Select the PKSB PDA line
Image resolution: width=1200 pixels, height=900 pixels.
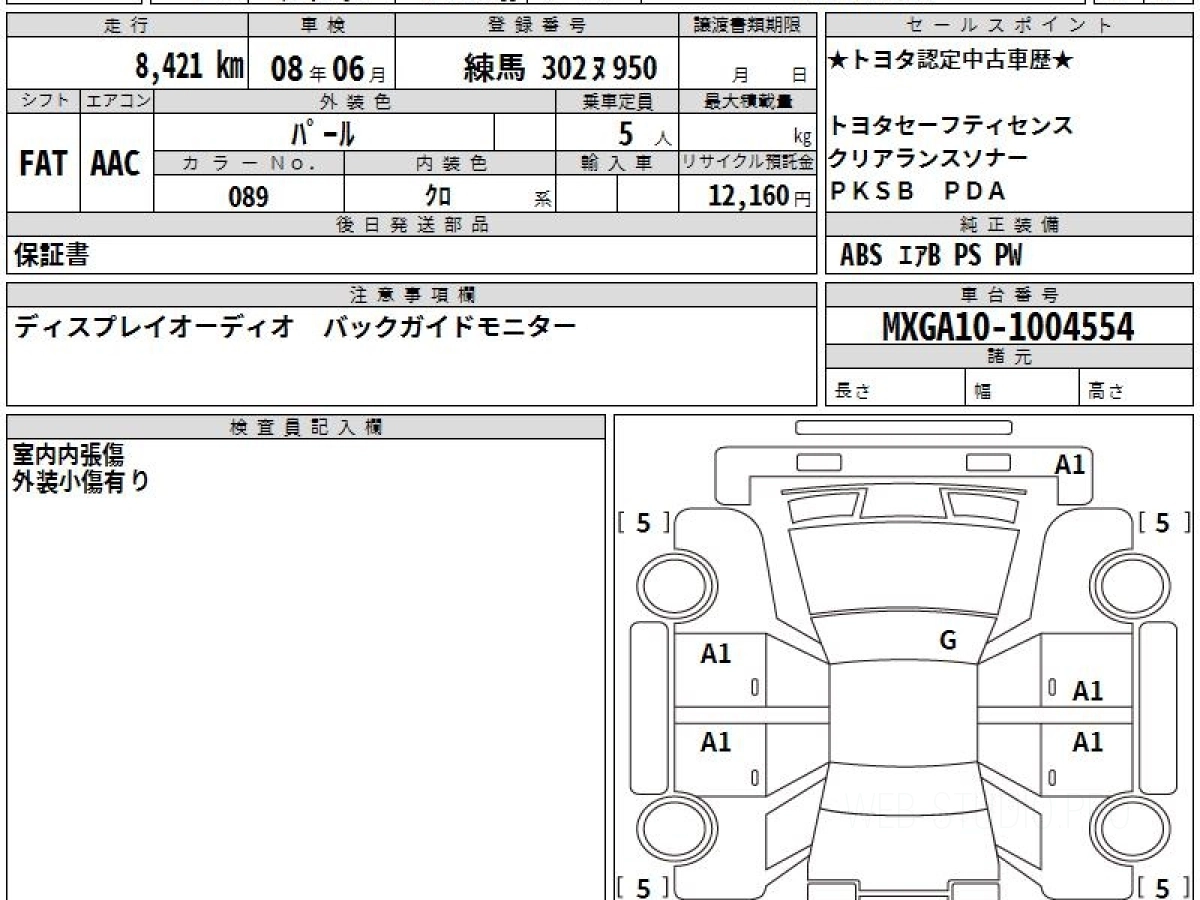917,191
